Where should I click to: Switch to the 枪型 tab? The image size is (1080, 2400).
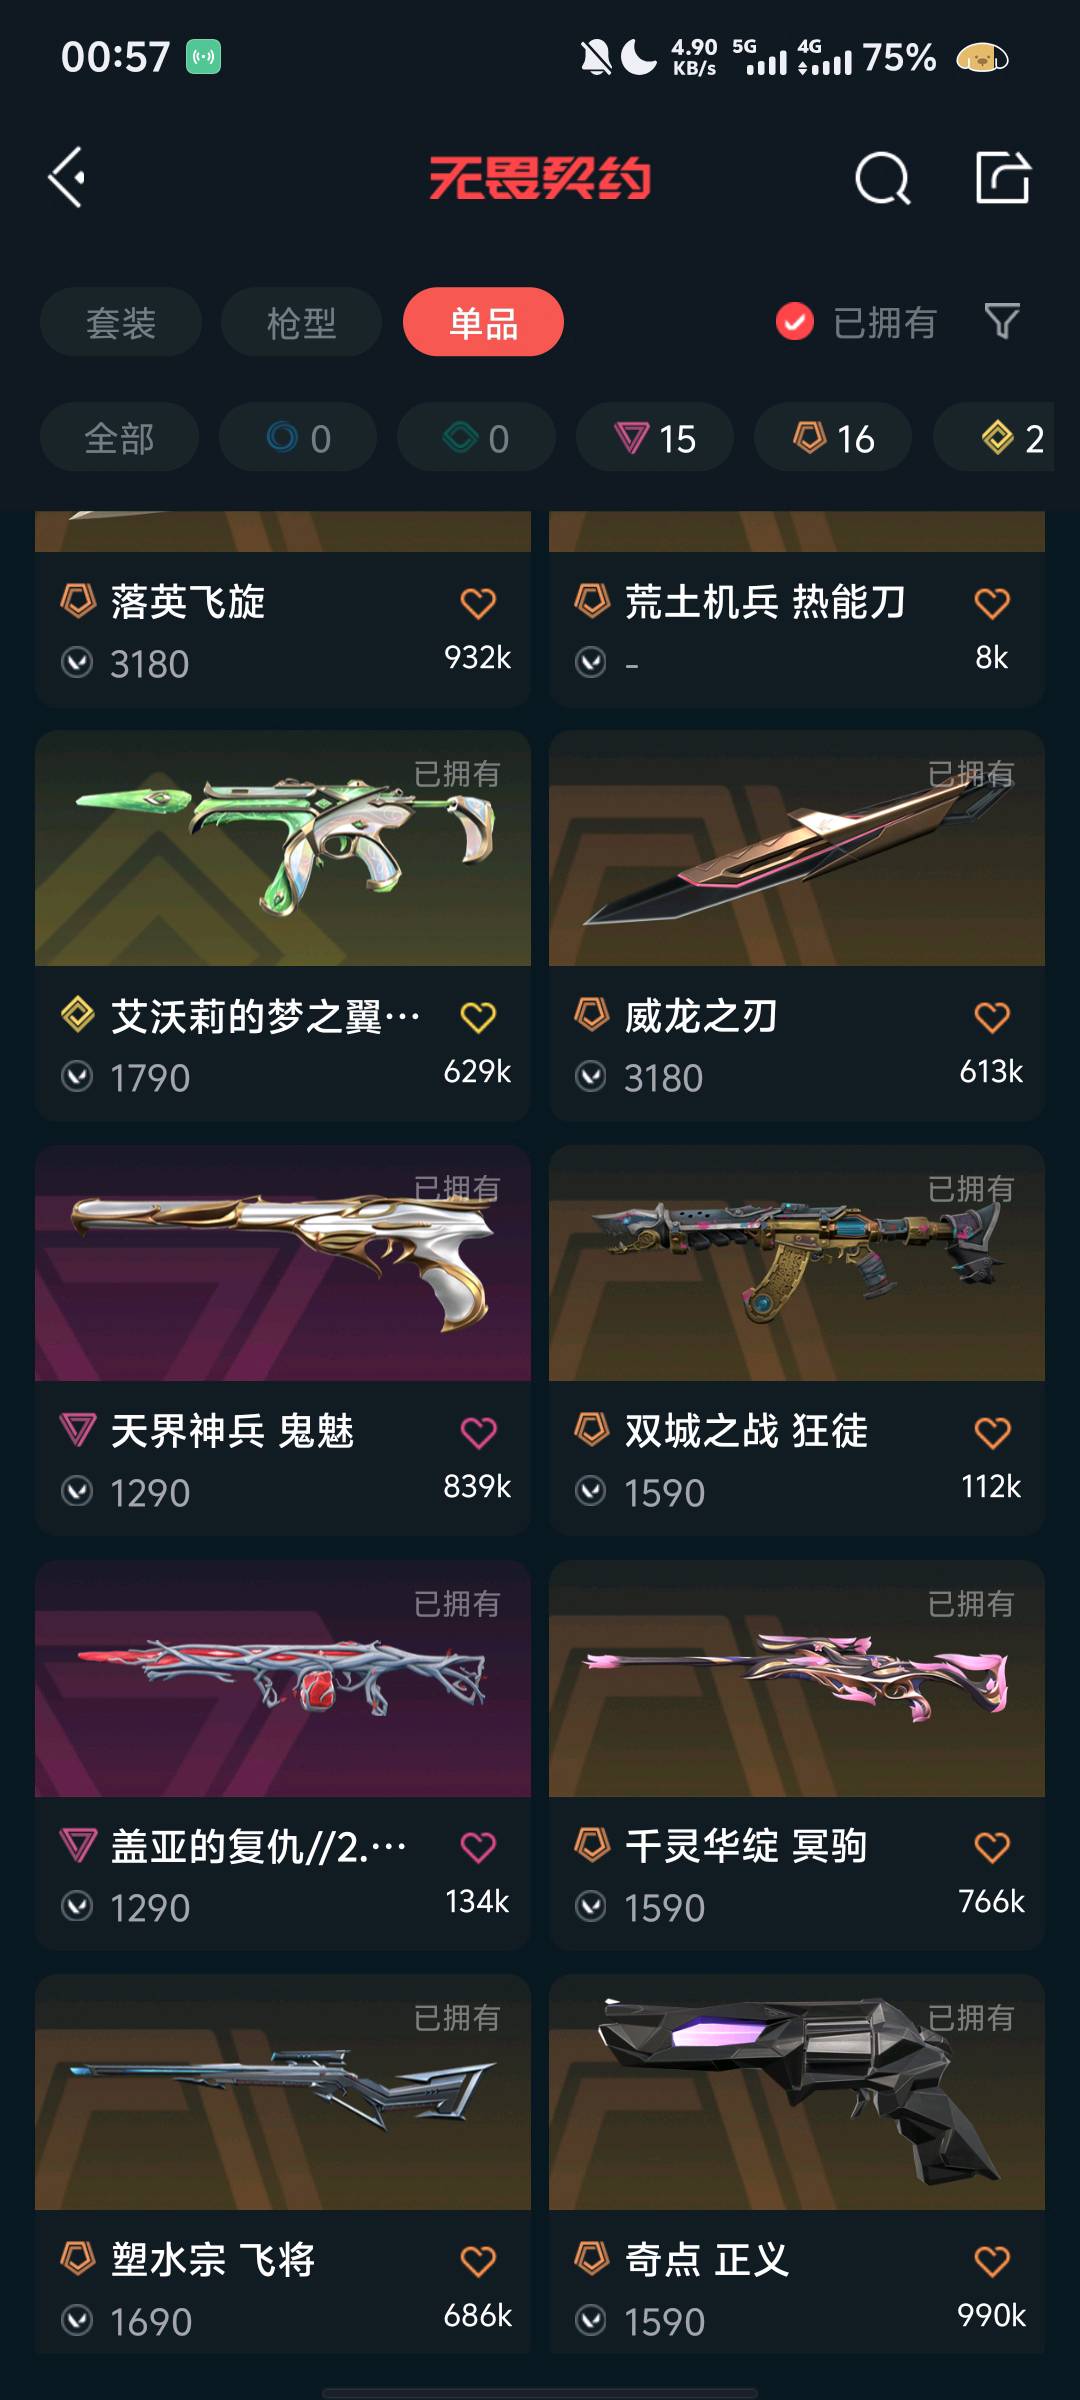[301, 322]
